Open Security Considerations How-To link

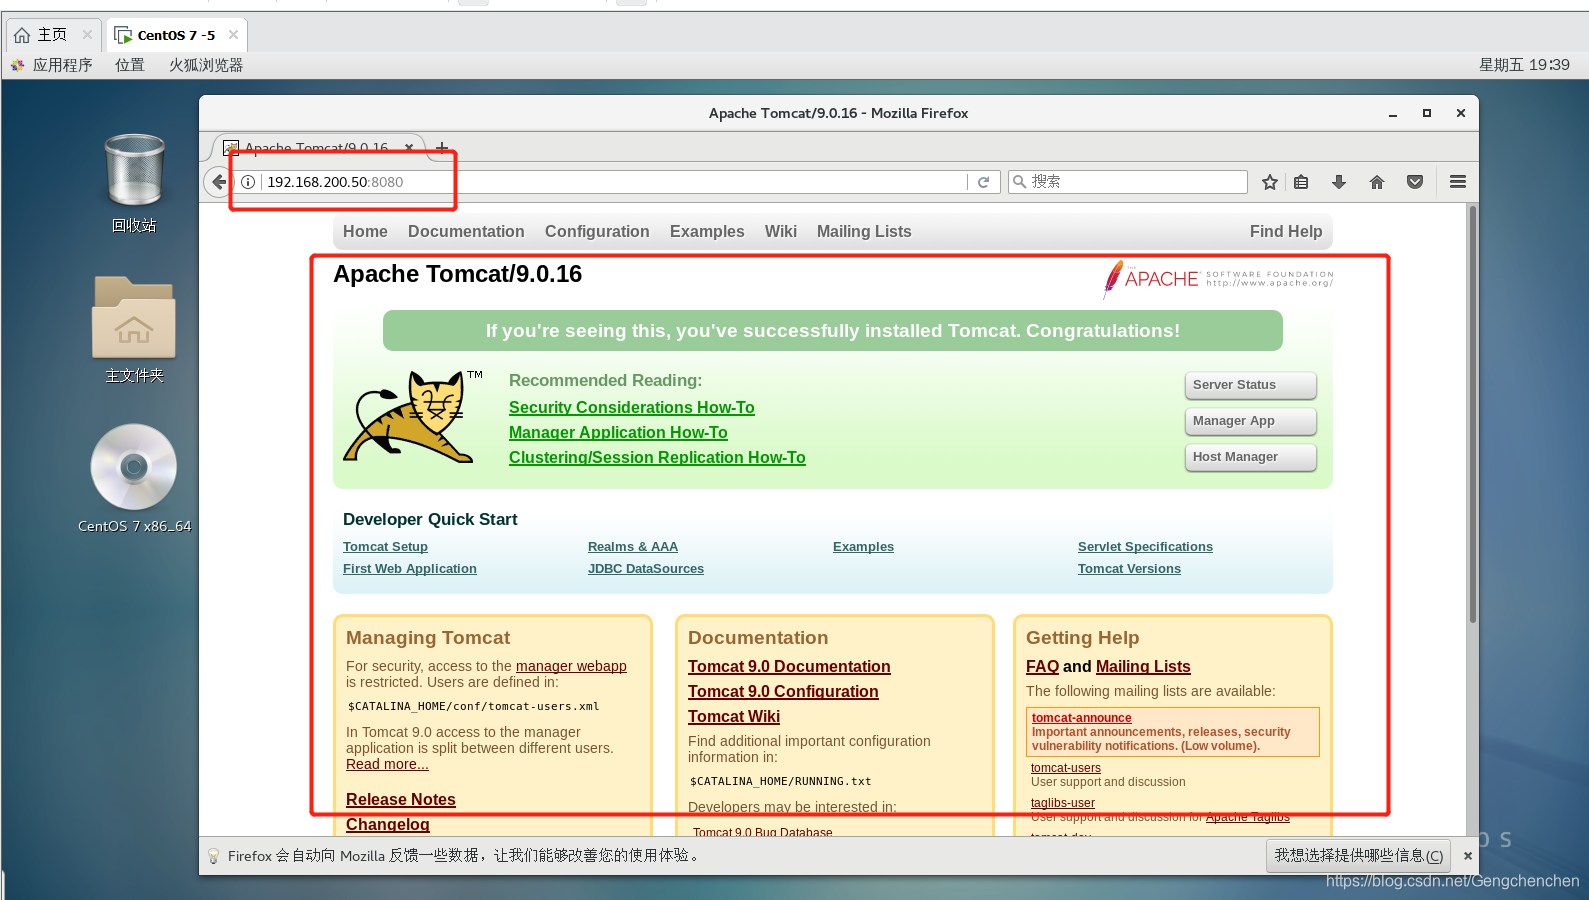(632, 408)
